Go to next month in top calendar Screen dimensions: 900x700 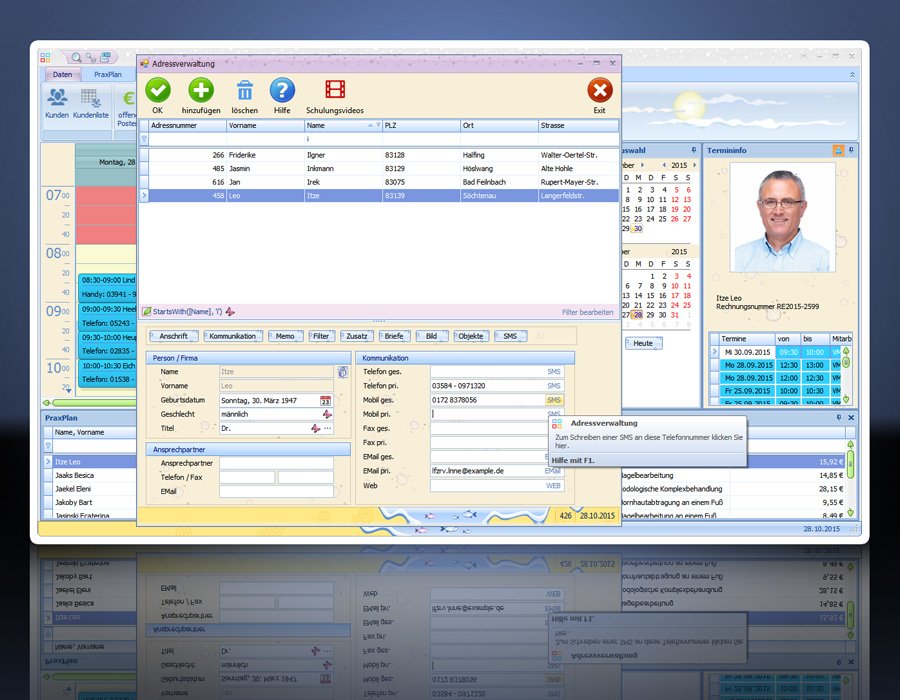642,165
